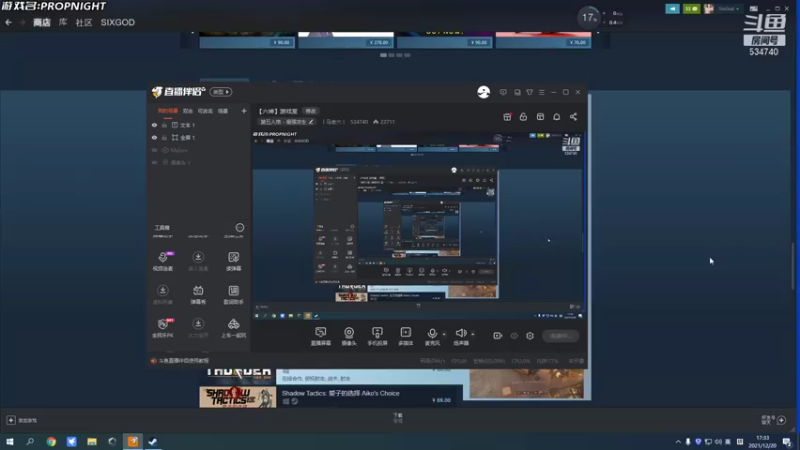This screenshot has height=450, width=800.
Task: Open the 社区 community tab in Steam
Action: 84,22
